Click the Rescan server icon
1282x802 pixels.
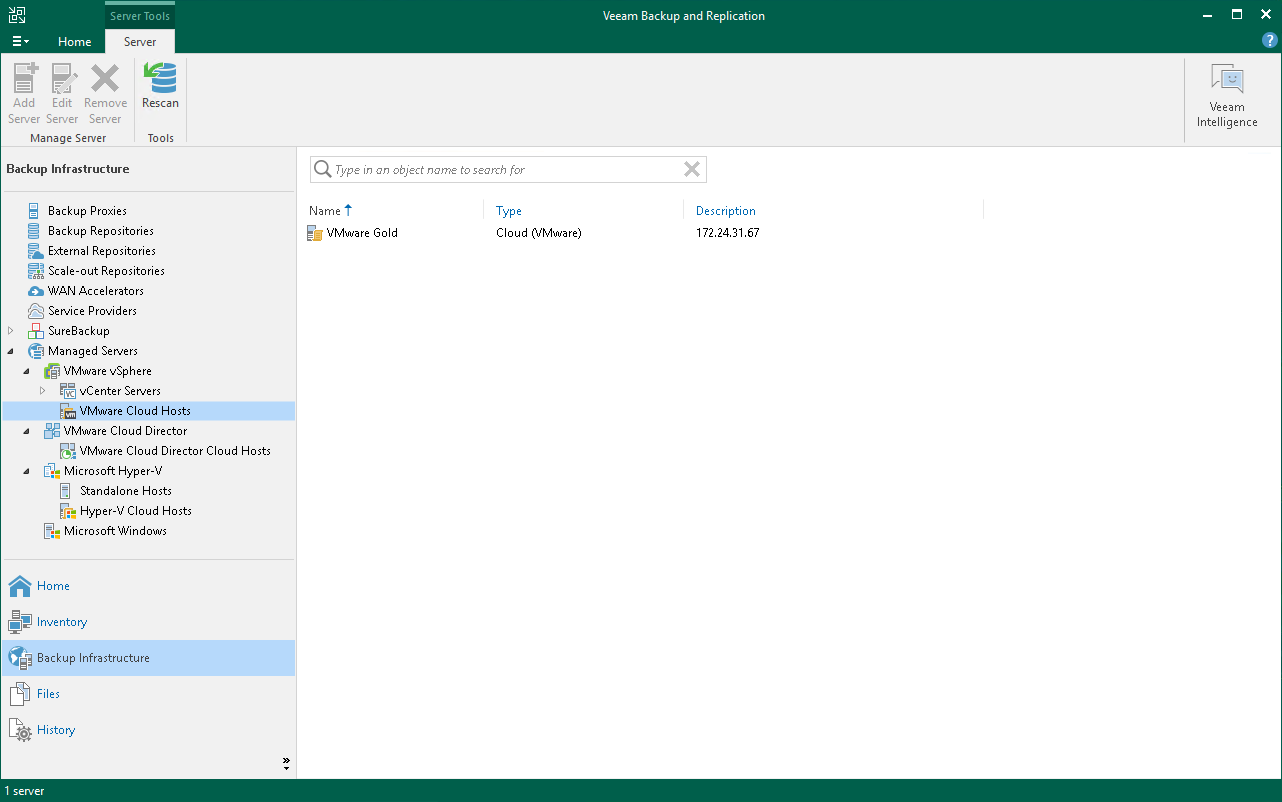160,78
